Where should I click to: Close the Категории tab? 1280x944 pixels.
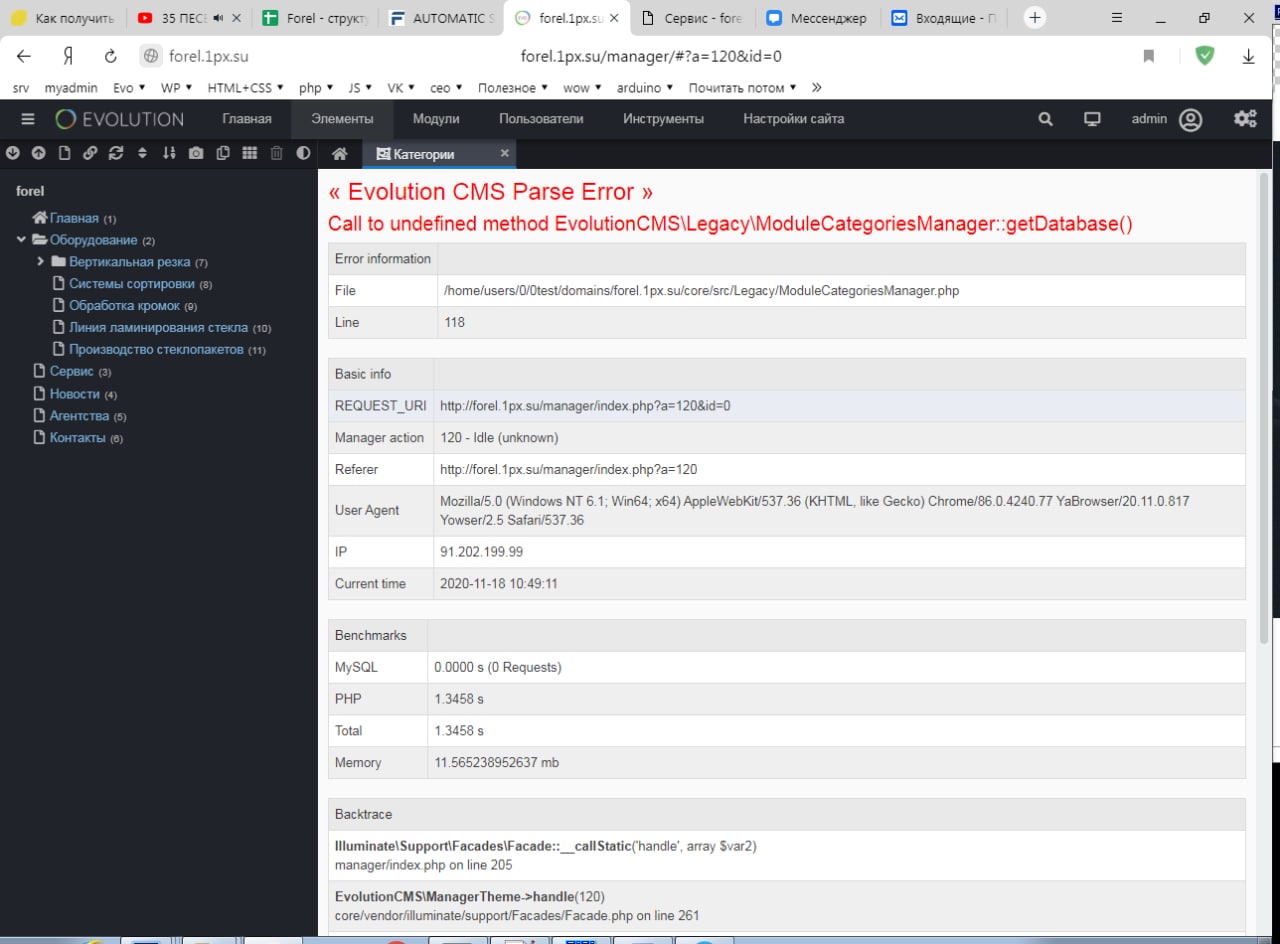(505, 153)
